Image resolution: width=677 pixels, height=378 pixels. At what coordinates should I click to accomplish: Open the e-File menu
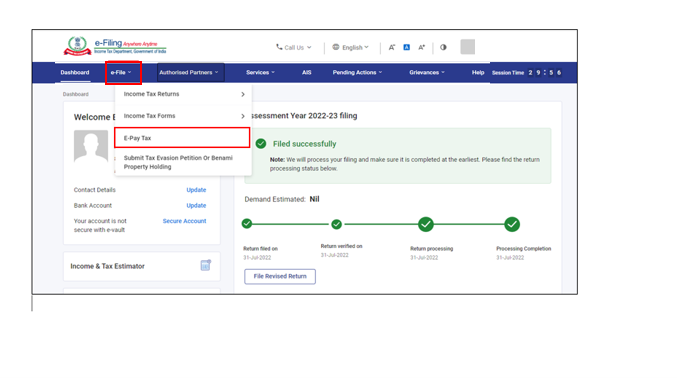(x=121, y=73)
